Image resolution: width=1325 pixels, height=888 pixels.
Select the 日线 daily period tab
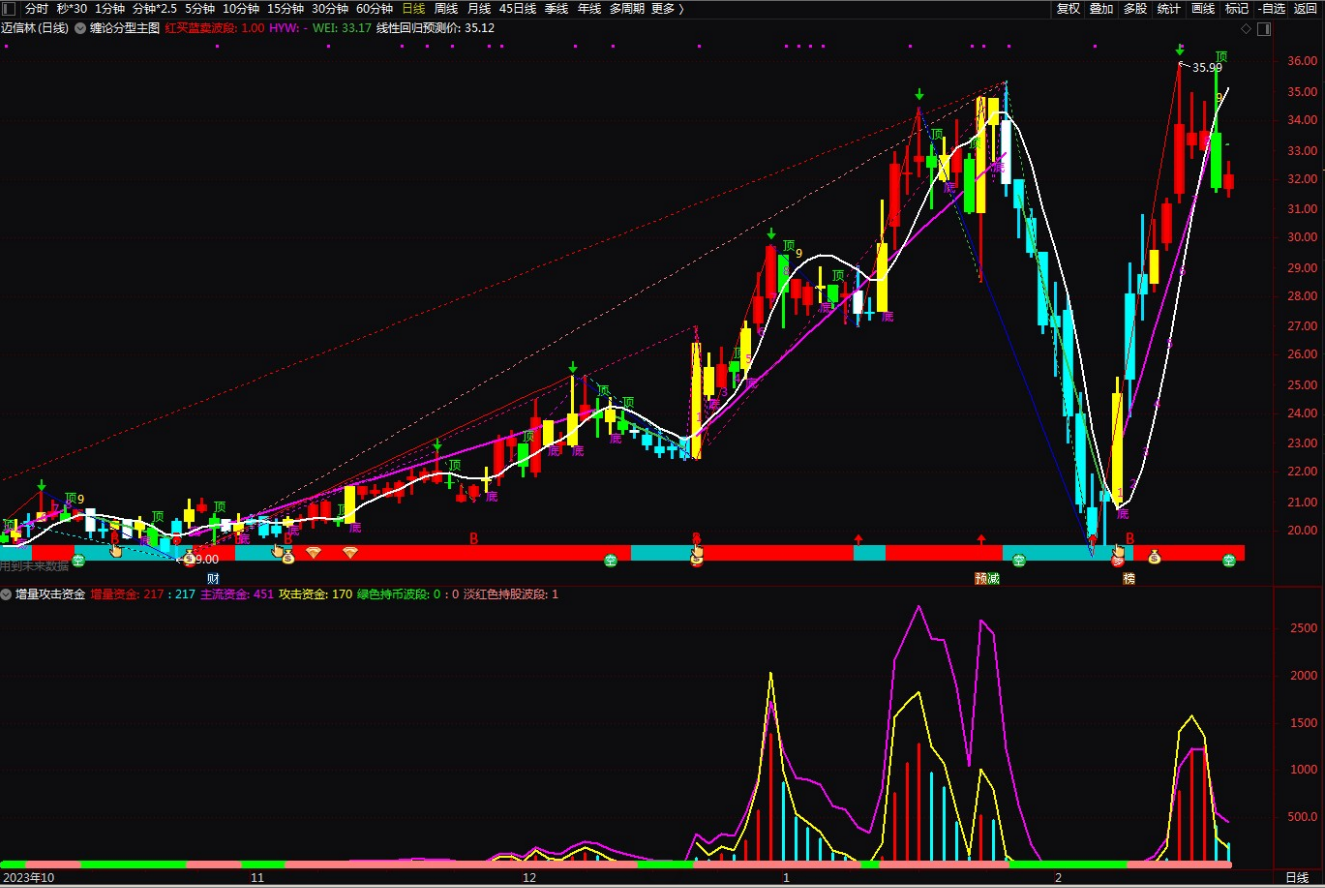413,8
